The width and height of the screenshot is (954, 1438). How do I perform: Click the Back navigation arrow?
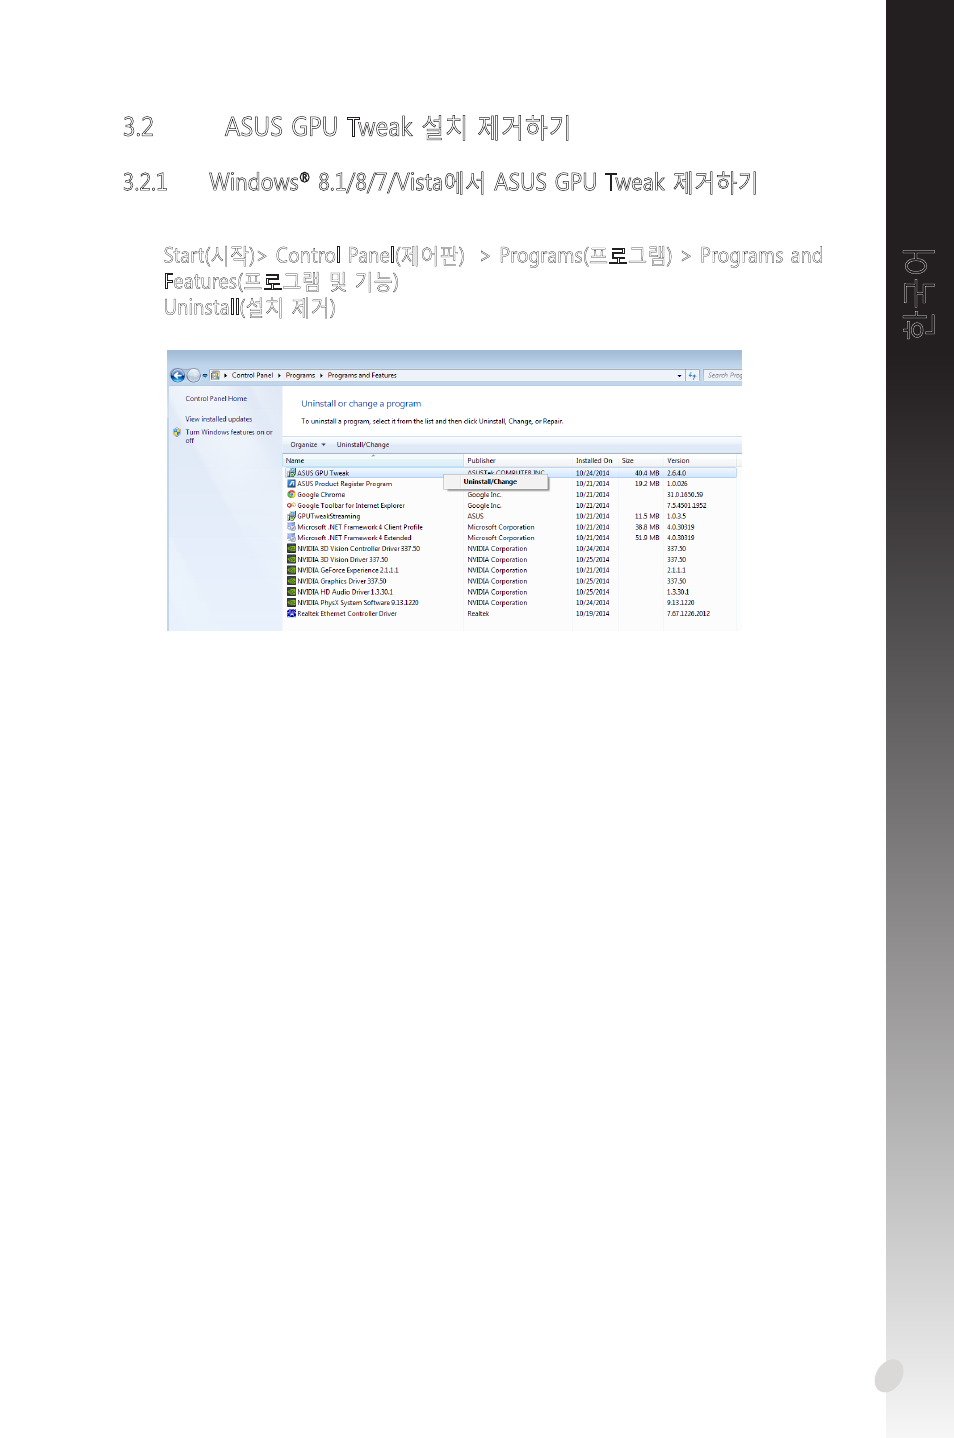[x=177, y=376]
